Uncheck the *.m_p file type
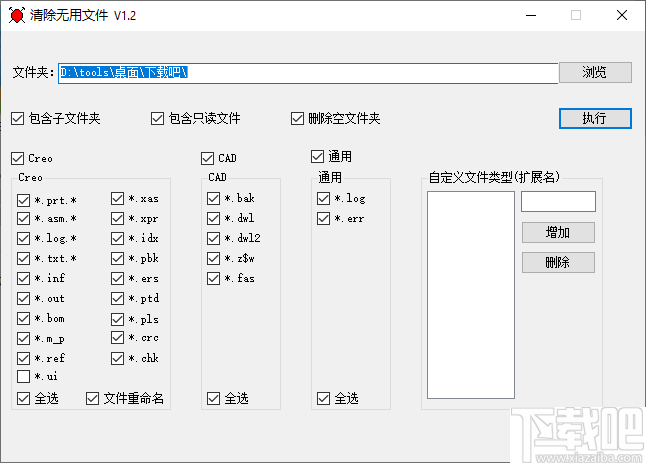646x463 pixels. (23, 339)
